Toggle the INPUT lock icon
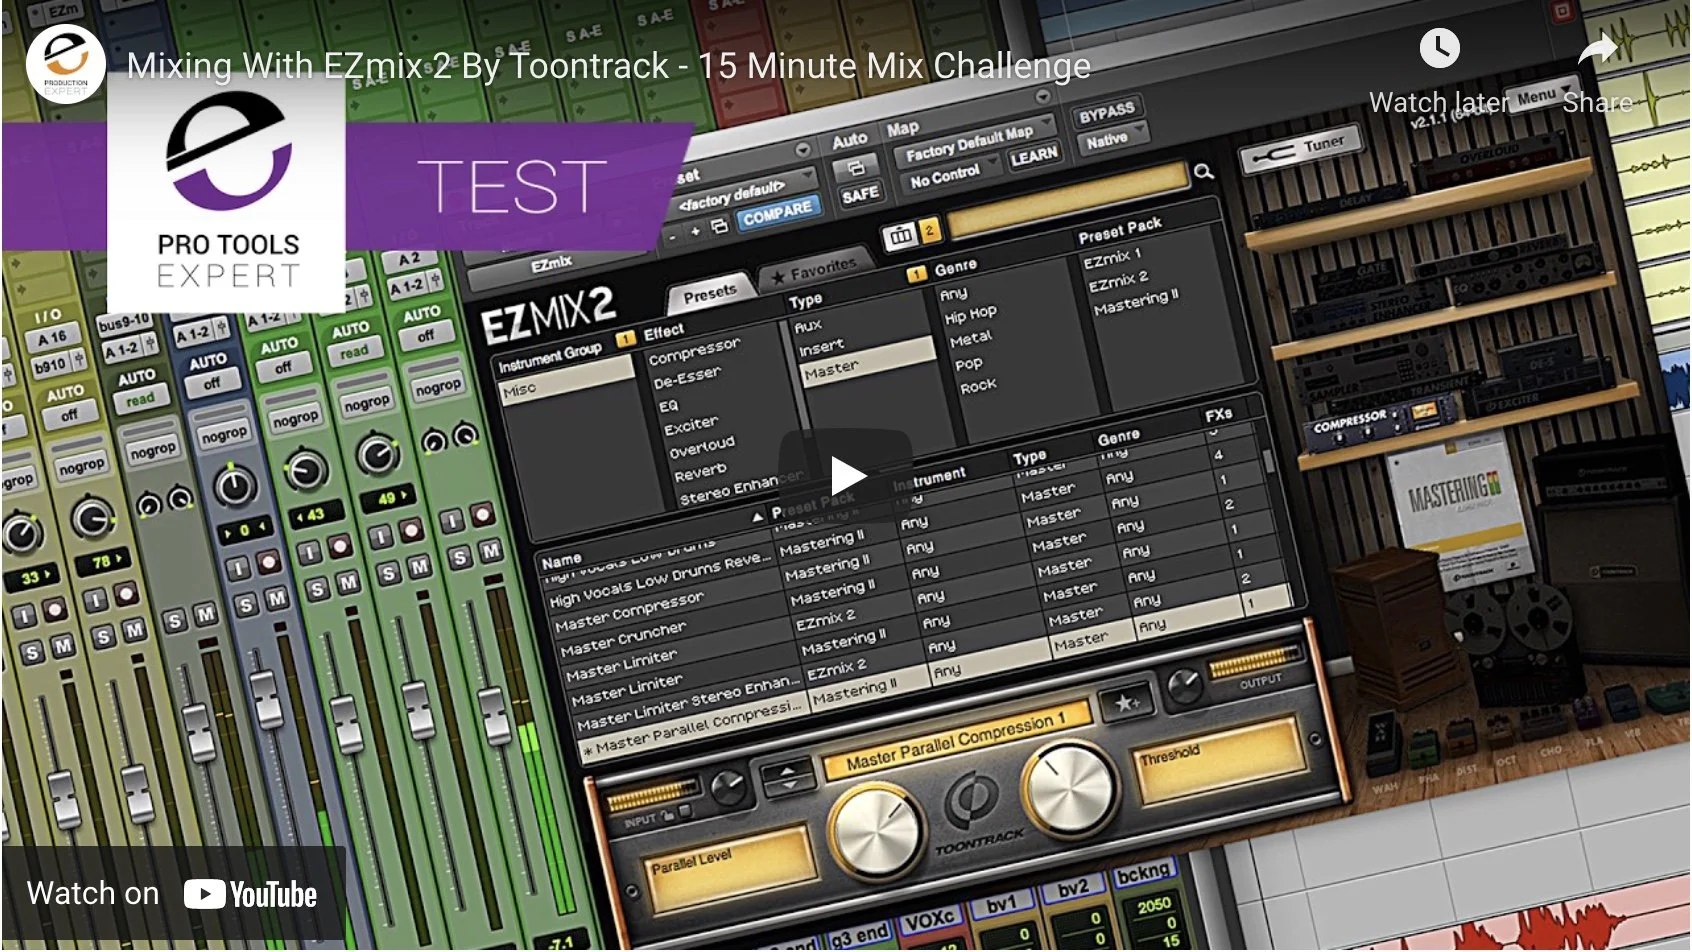Screen dimensions: 1692x952 [x=668, y=815]
